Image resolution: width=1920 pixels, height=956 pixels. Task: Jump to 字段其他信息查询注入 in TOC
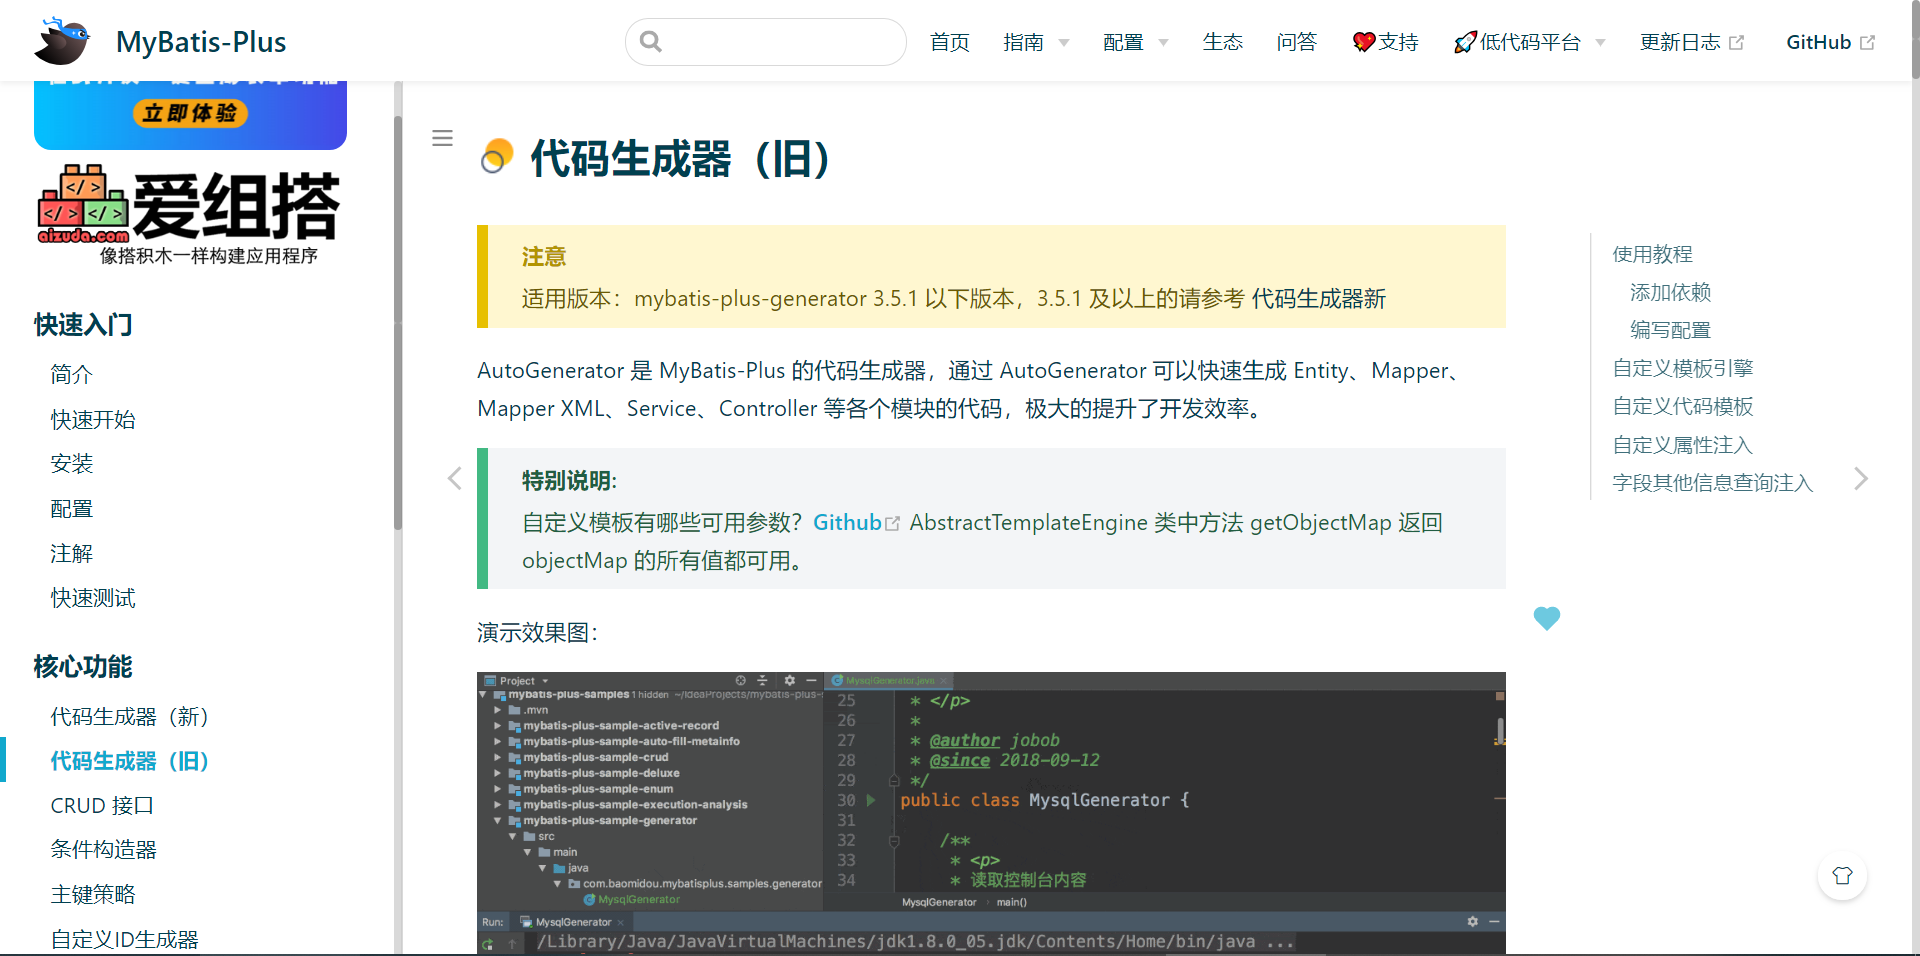point(1713,483)
